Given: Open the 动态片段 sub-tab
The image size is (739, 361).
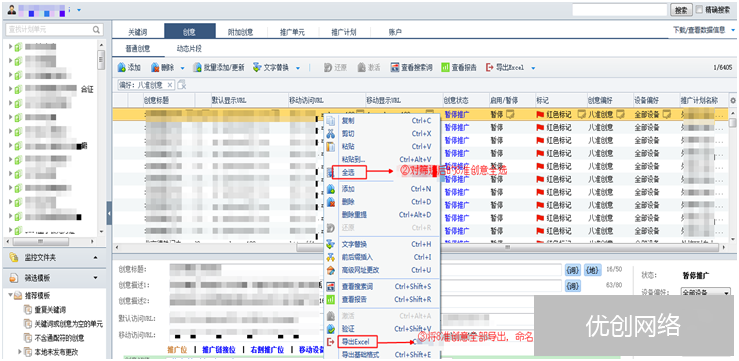Looking at the screenshot, I should coord(189,49).
